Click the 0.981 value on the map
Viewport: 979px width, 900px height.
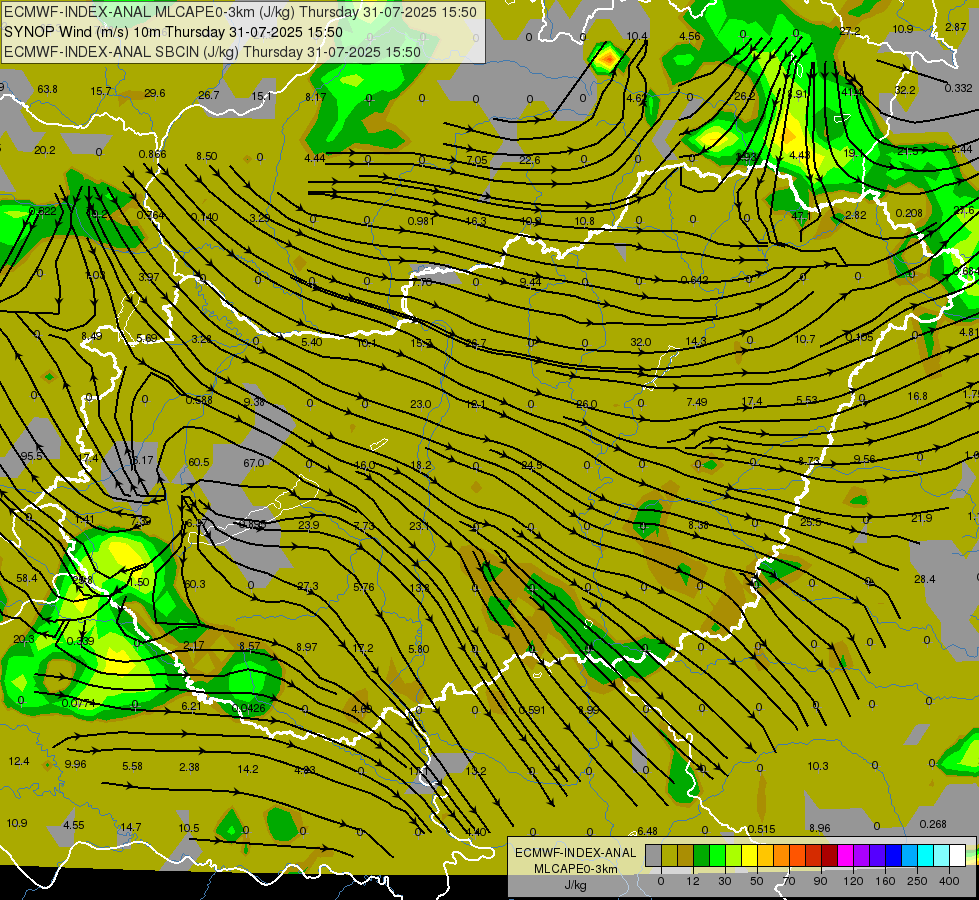pyautogui.click(x=421, y=221)
